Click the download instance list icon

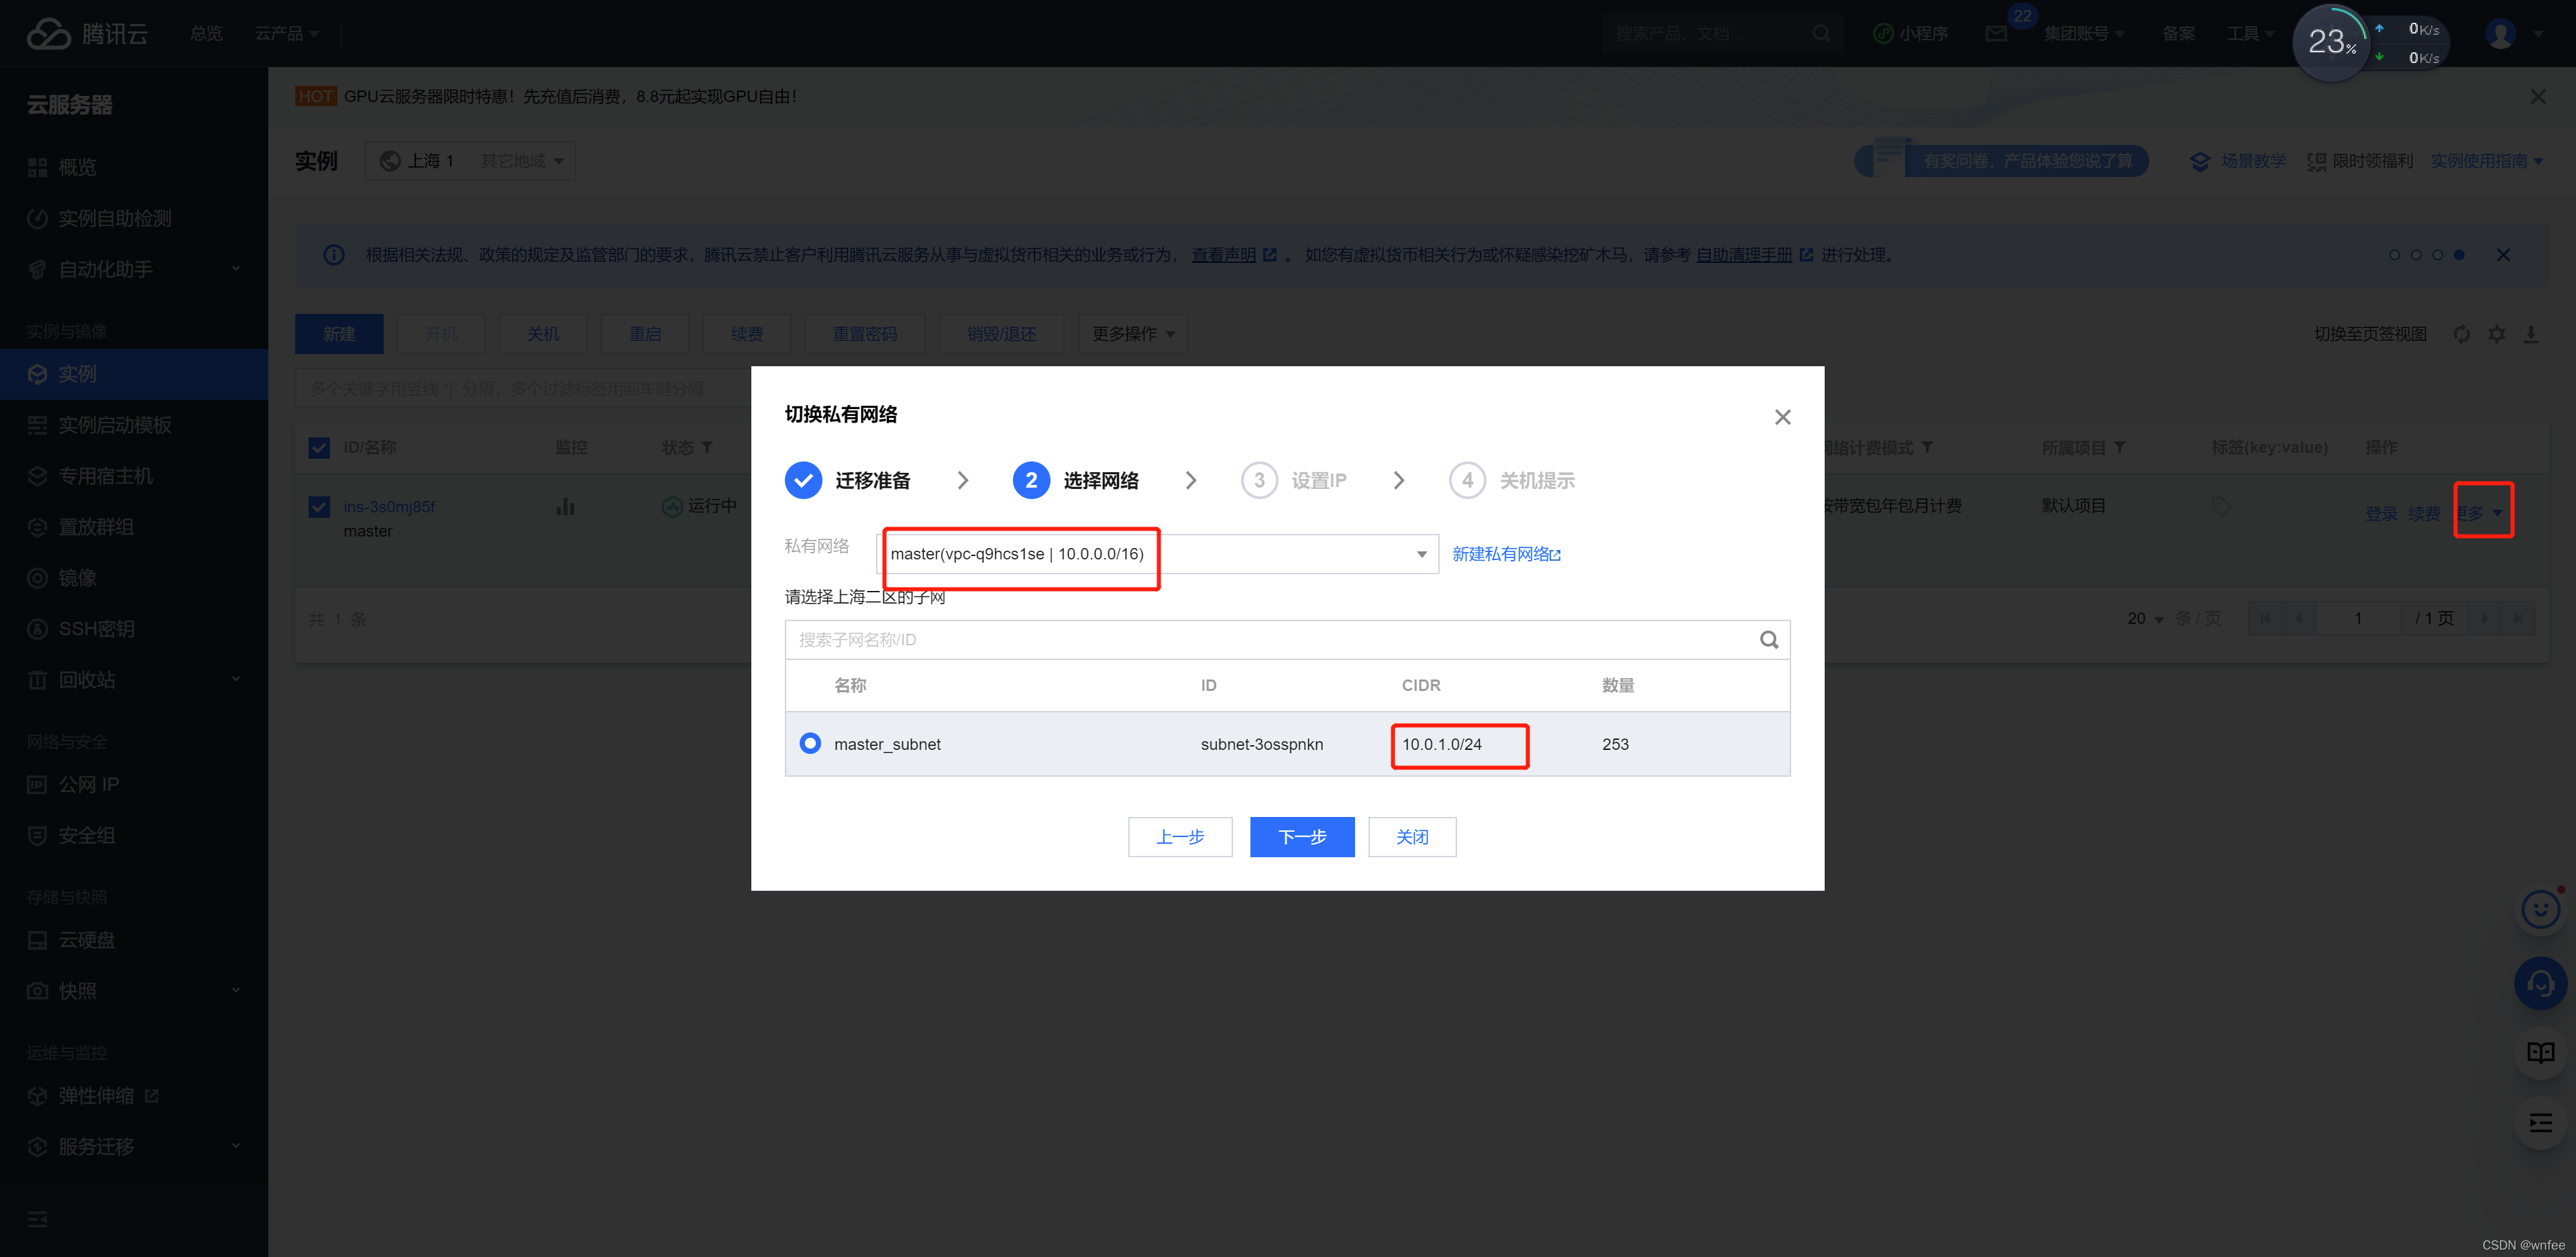click(2531, 334)
